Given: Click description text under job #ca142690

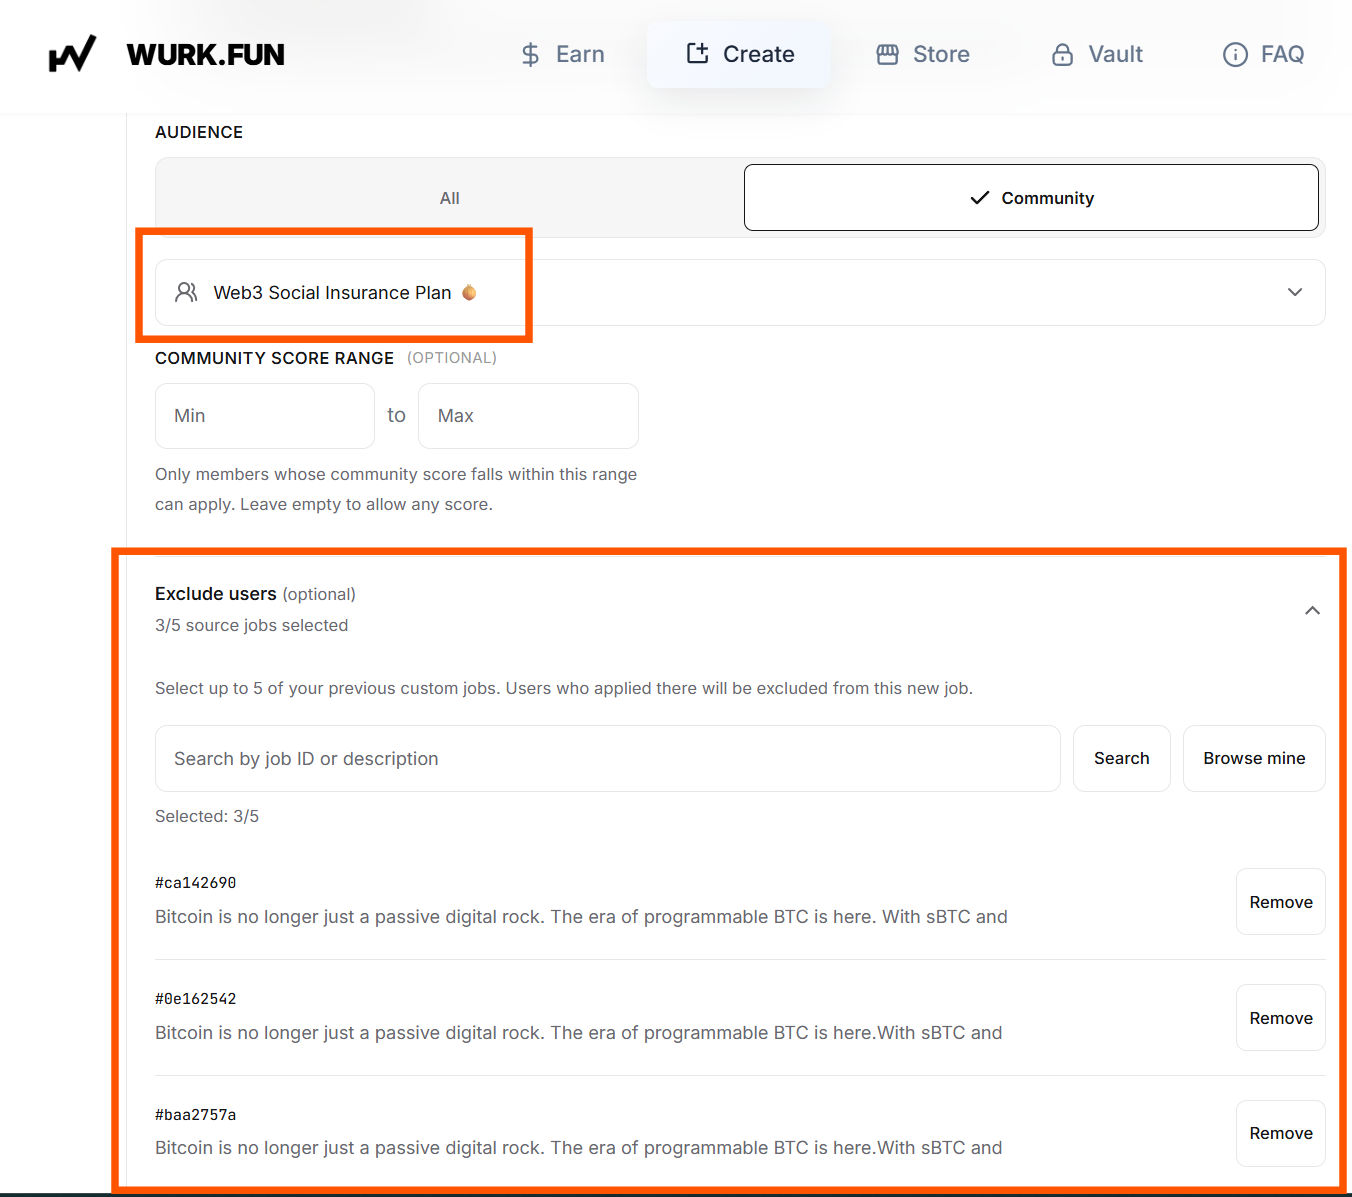Looking at the screenshot, I should coord(581,917).
